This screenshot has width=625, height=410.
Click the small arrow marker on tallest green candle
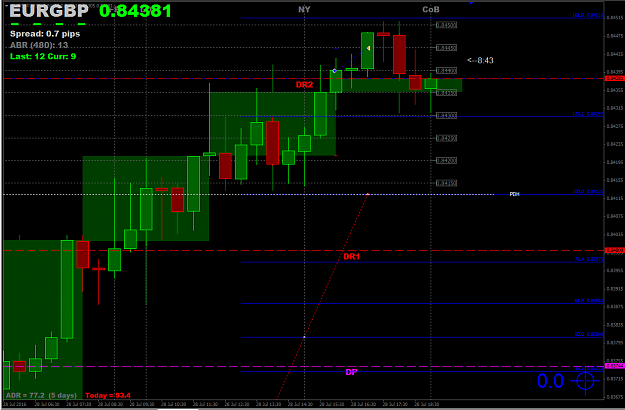point(369,48)
